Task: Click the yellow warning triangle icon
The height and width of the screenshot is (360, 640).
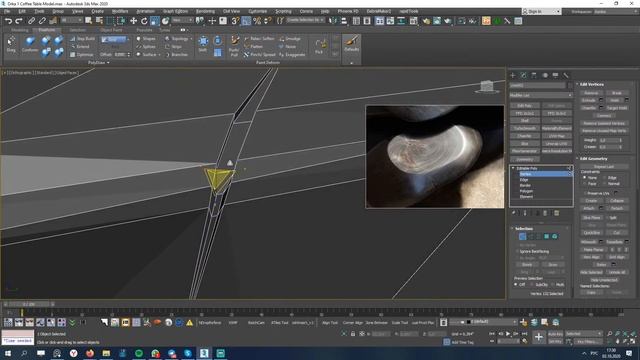Action: point(189,322)
